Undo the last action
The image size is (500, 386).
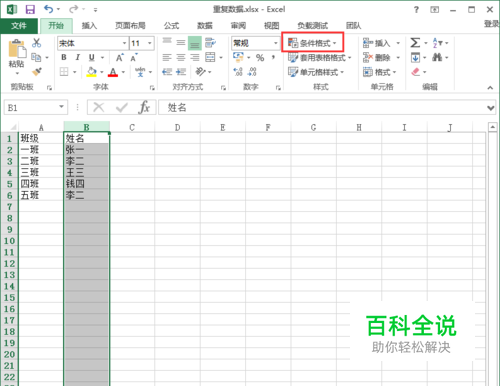[49, 9]
